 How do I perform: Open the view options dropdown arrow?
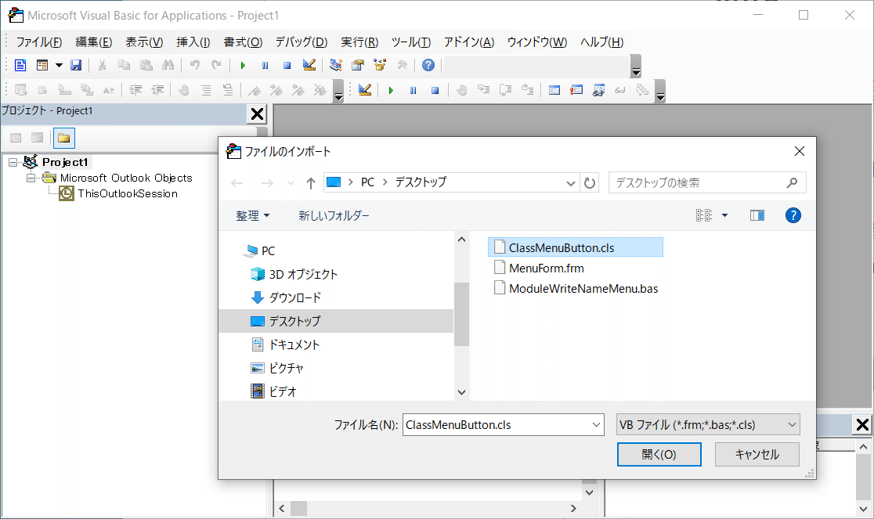pyautogui.click(x=725, y=215)
